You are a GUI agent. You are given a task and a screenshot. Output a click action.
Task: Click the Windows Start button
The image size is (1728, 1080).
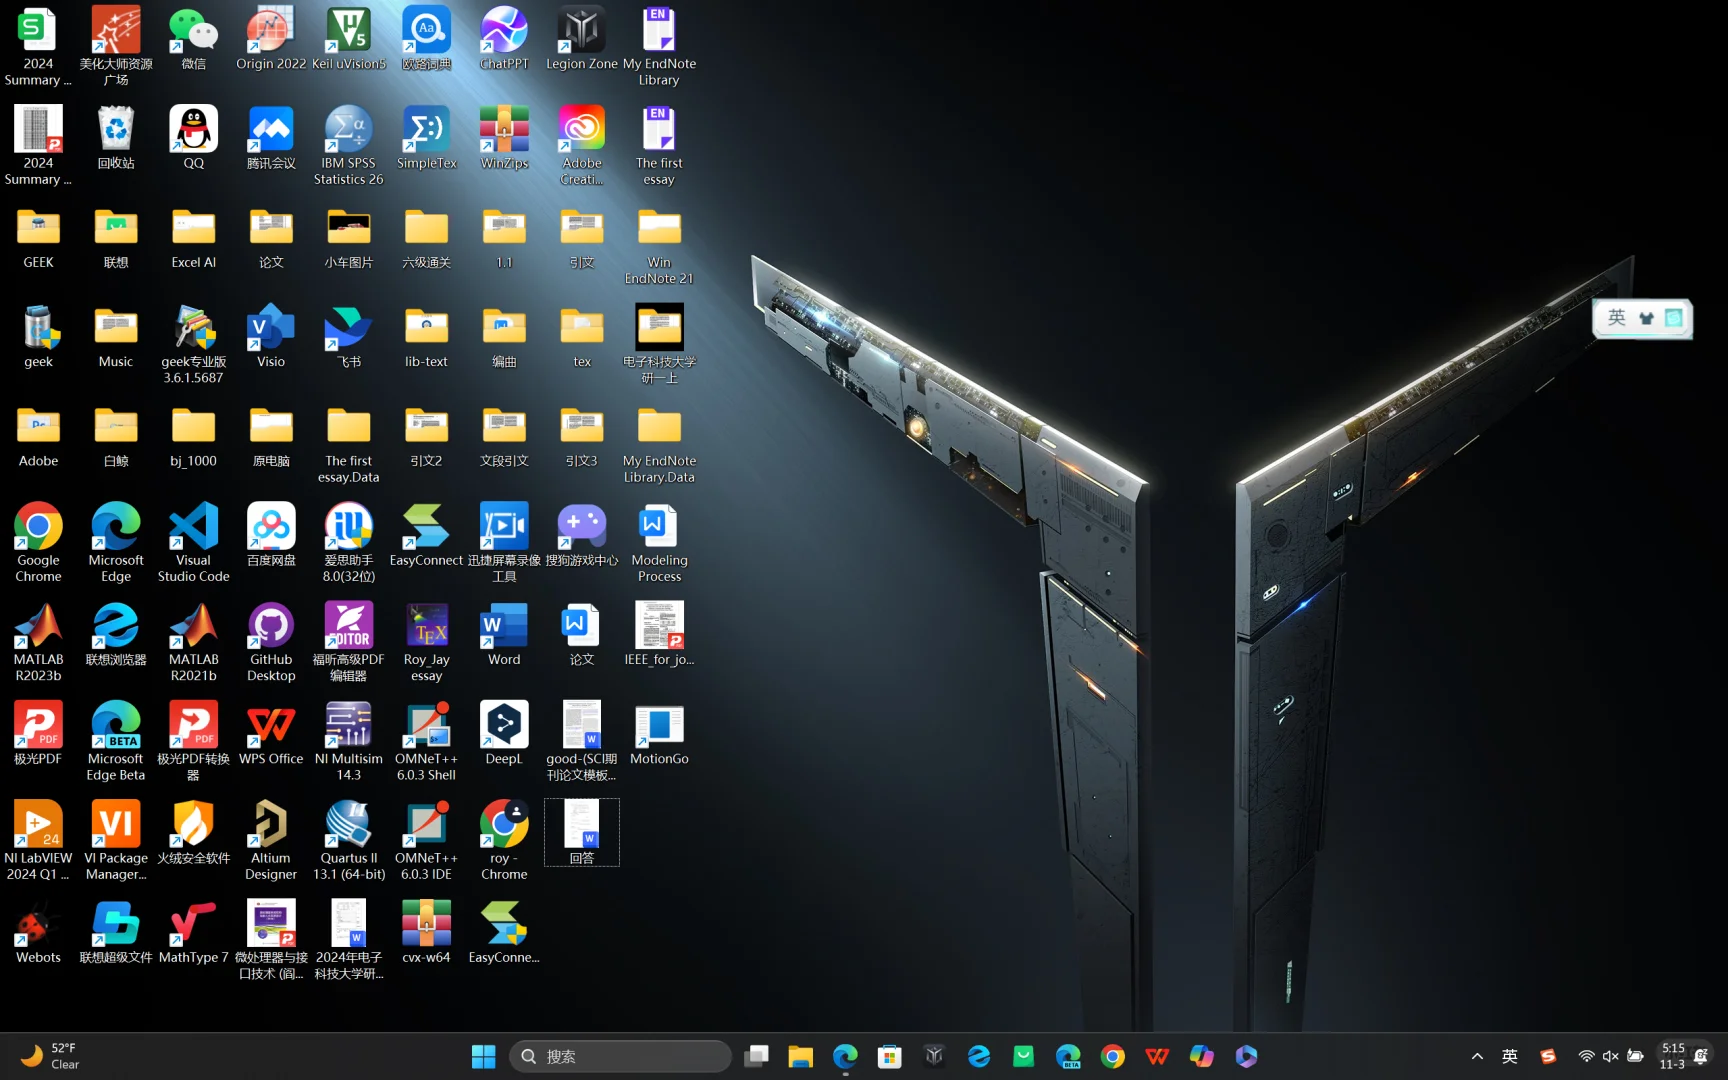(483, 1056)
